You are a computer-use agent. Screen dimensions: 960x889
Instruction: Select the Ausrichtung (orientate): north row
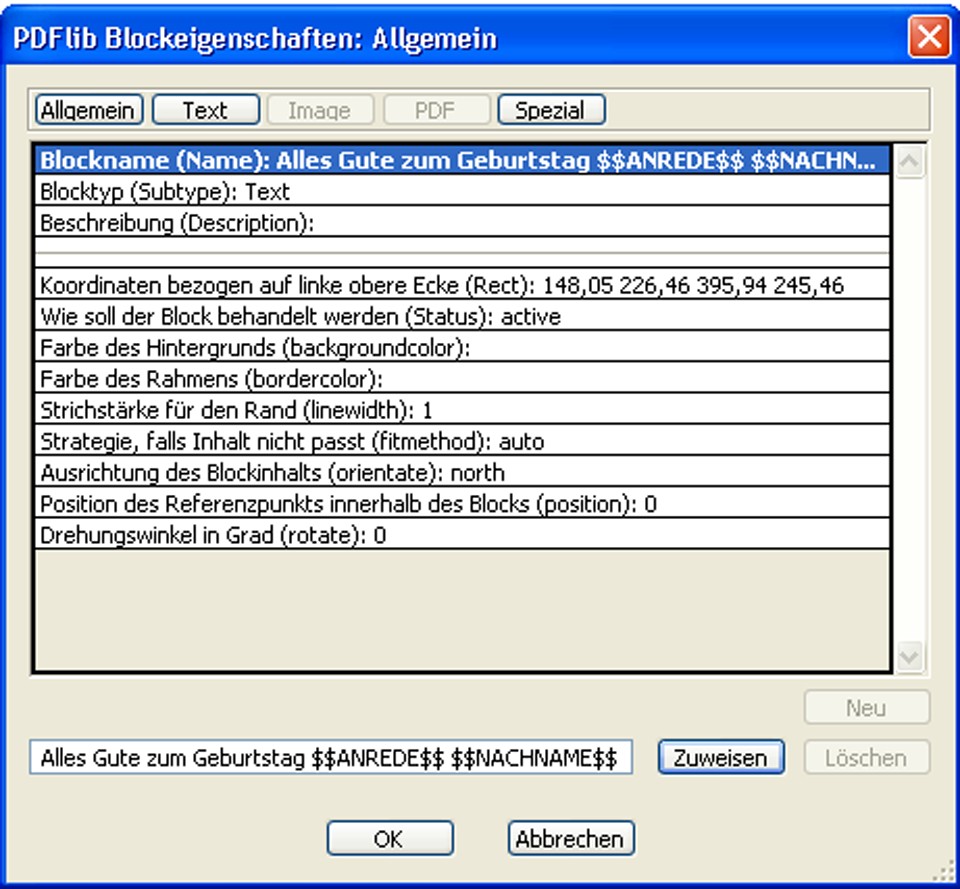tap(462, 472)
